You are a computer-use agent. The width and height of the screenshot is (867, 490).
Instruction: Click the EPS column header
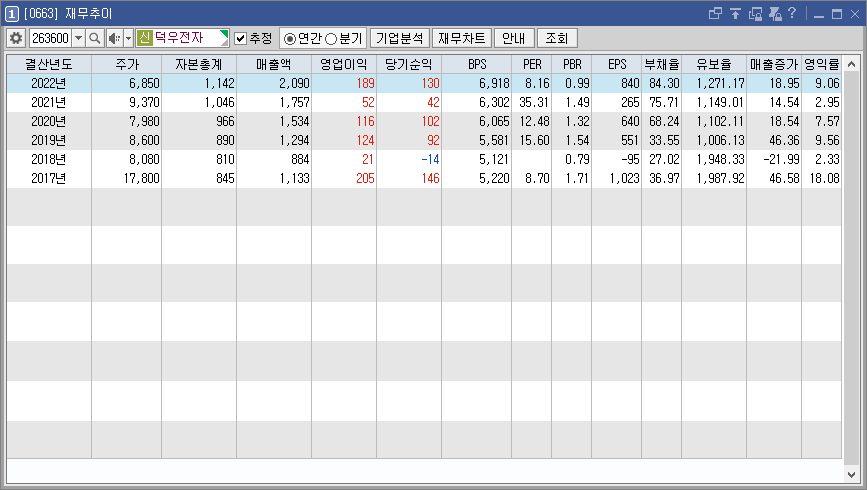click(x=617, y=64)
